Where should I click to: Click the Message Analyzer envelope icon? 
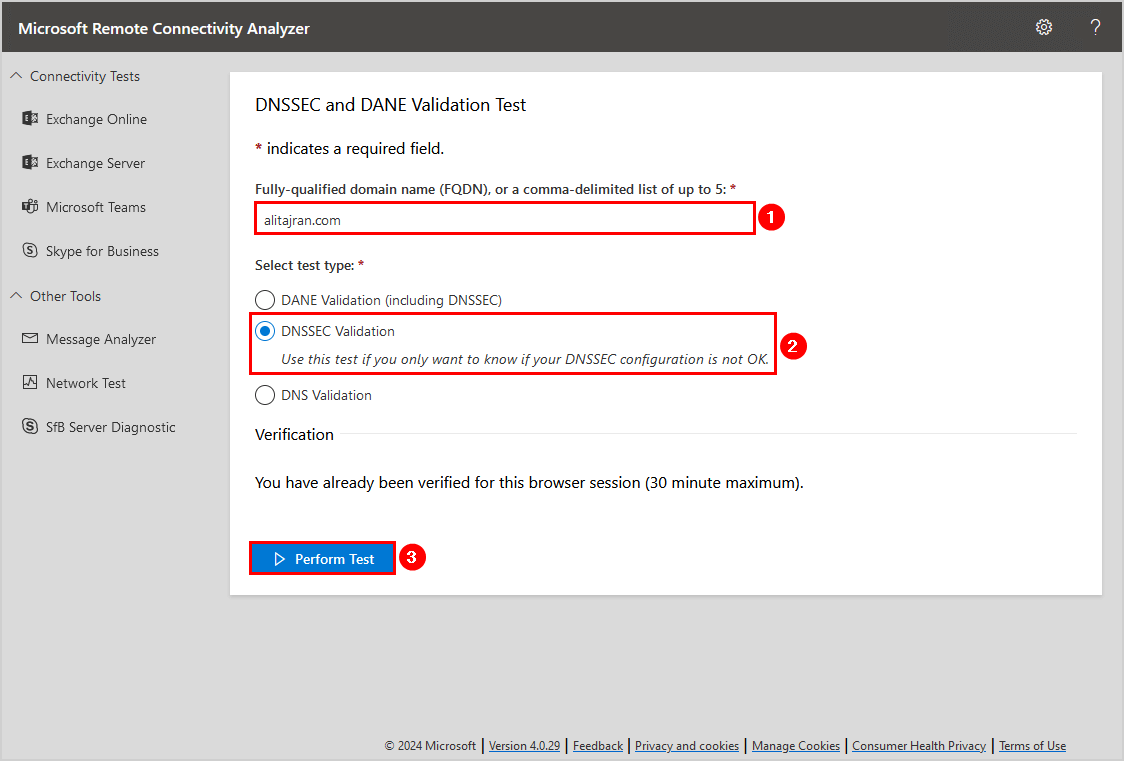tap(30, 338)
